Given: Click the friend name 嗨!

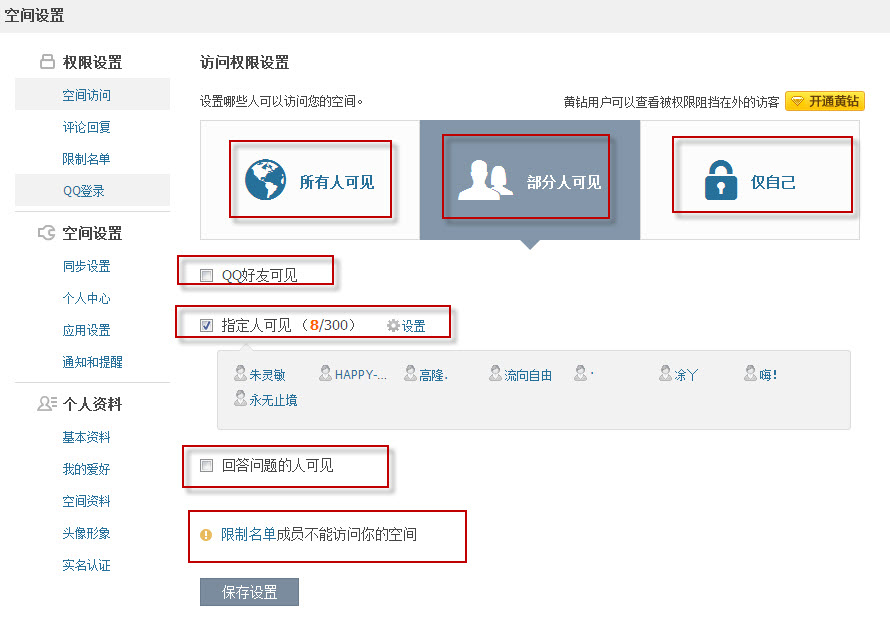Looking at the screenshot, I should [768, 375].
